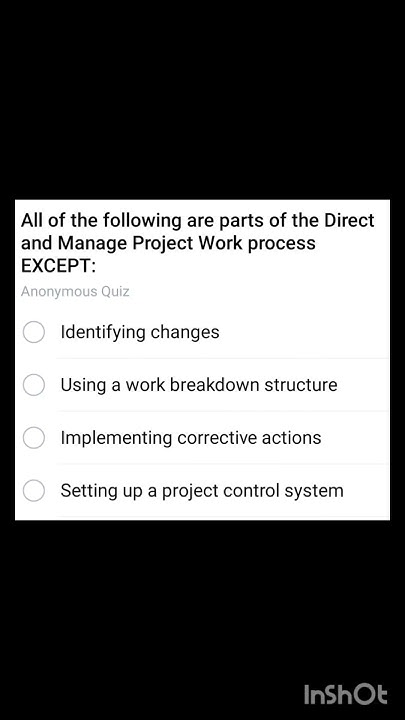This screenshot has height=720, width=405.
Task: Choose the Using a work breakdown structure radio circle
Action: 34,385
